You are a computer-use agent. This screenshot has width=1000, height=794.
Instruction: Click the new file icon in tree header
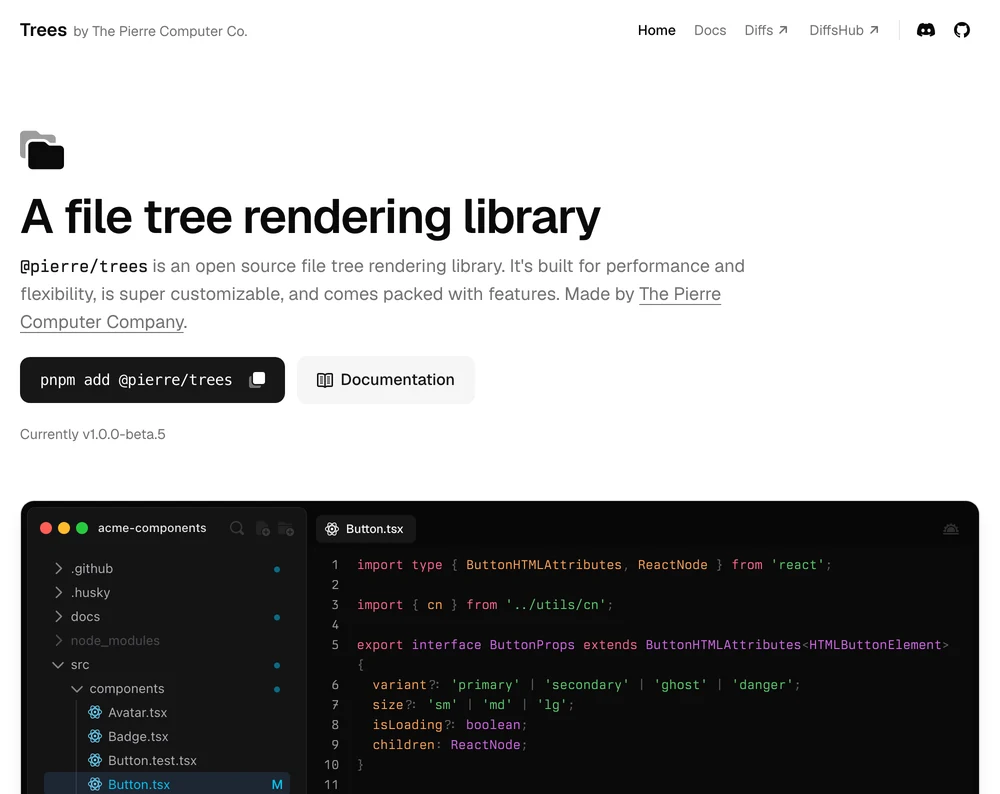[262, 528]
